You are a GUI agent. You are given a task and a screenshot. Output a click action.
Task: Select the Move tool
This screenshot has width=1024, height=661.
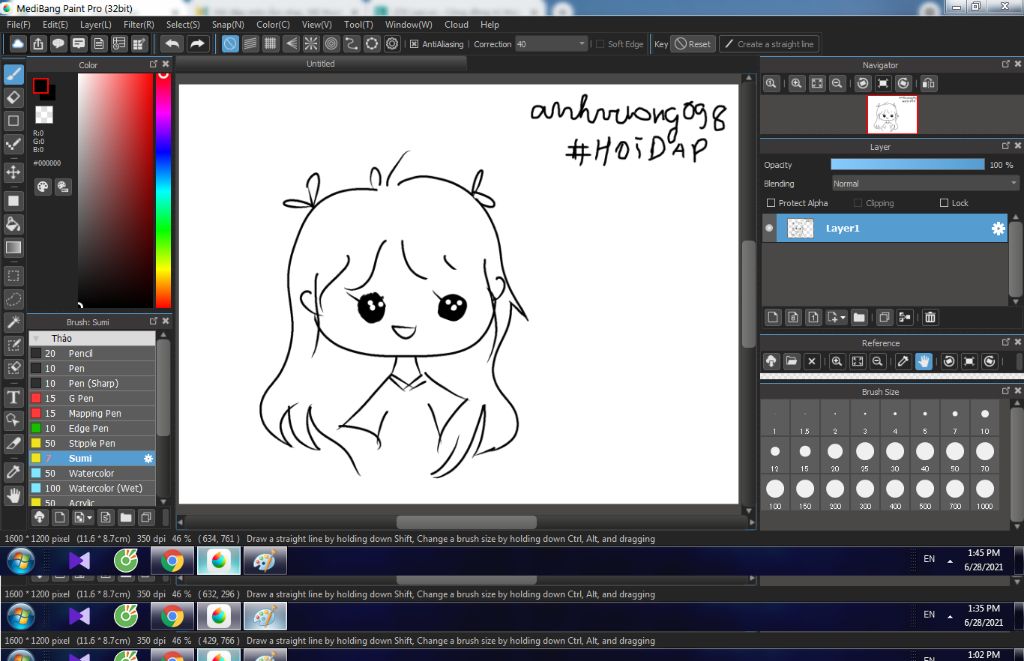(14, 172)
